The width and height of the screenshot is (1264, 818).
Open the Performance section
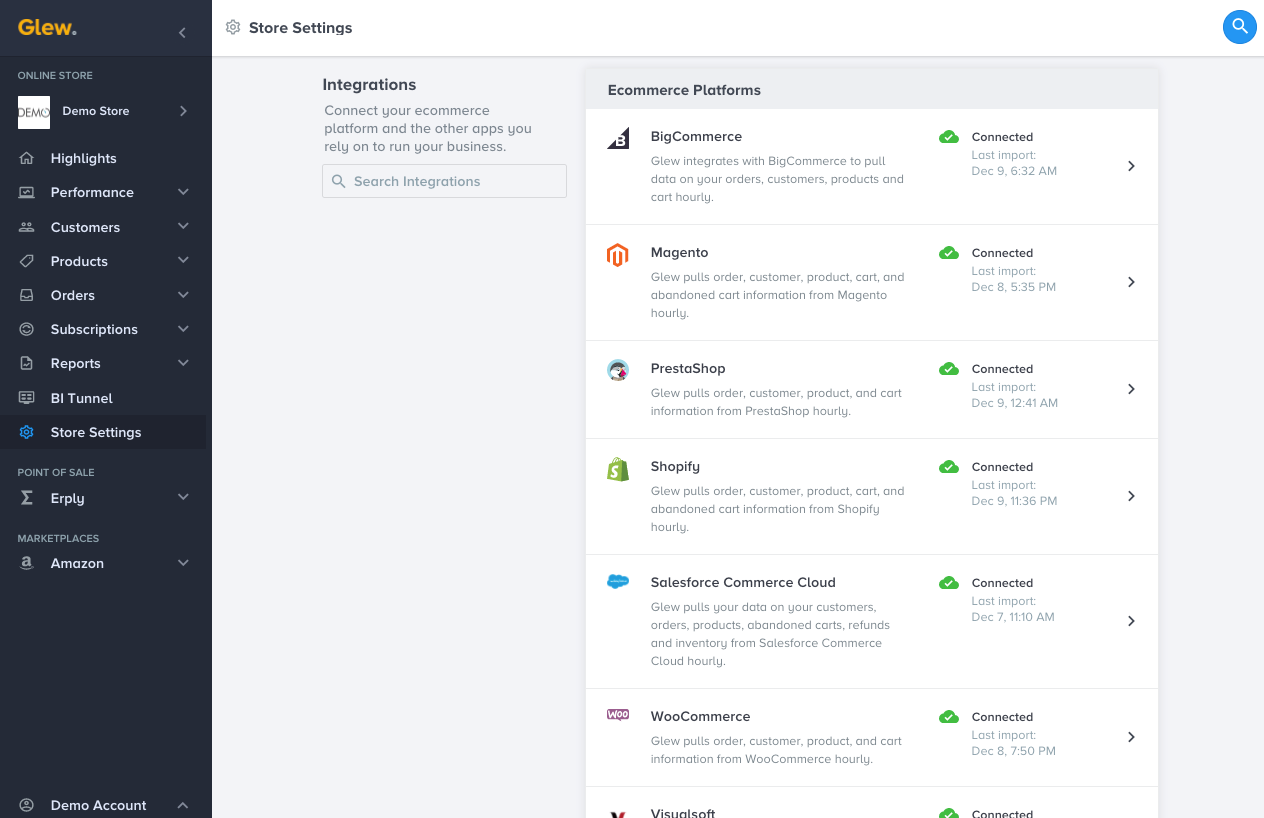pyautogui.click(x=92, y=192)
